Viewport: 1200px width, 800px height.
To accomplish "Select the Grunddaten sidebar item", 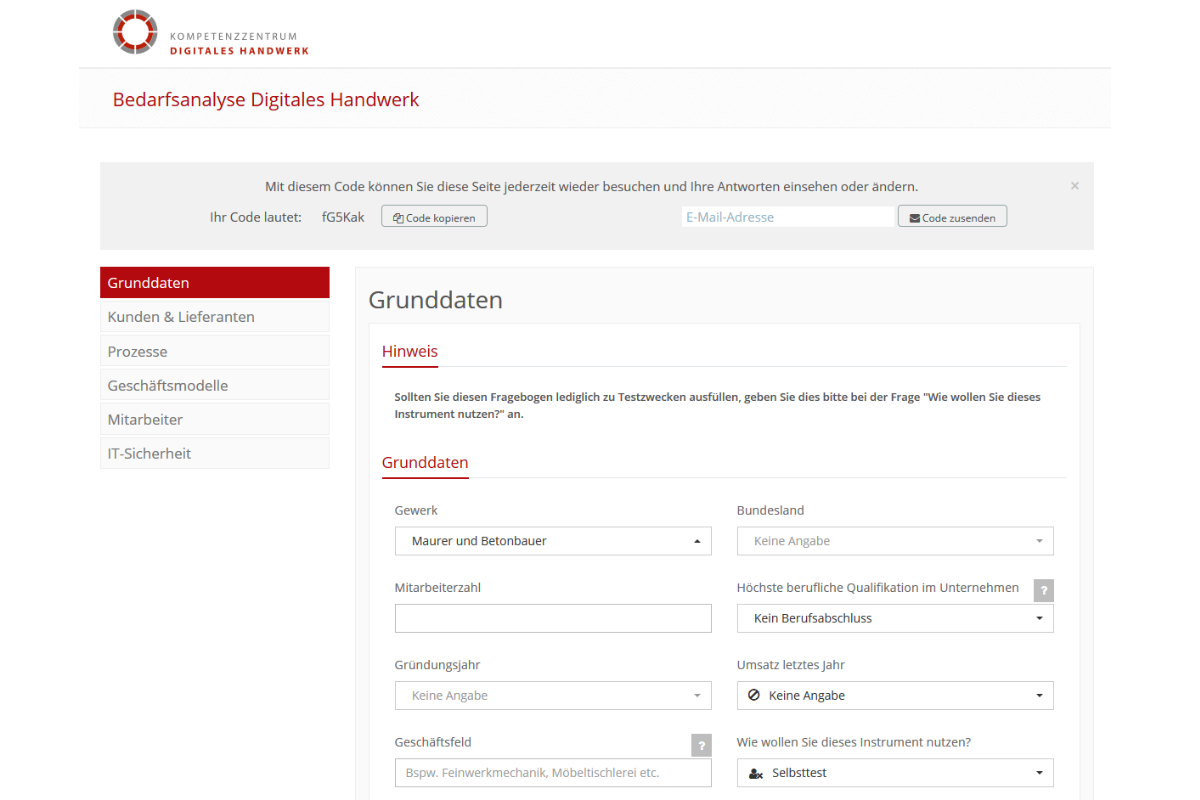I will [x=214, y=283].
